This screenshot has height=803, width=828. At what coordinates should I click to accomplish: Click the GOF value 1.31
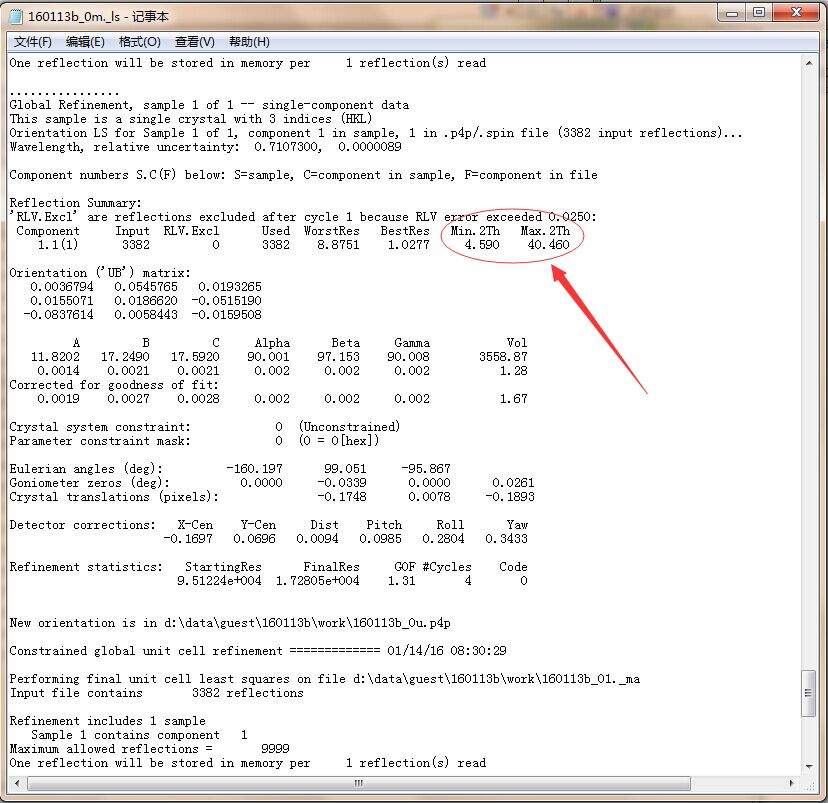401,581
